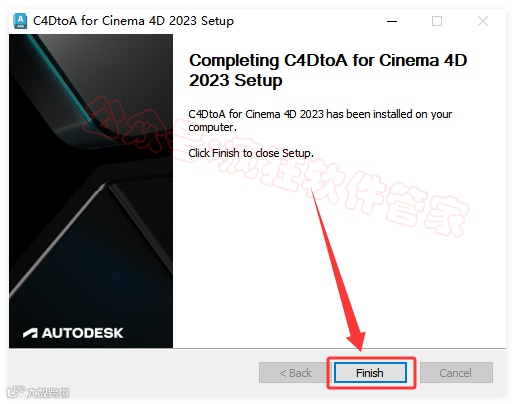Click the AUTODESK wordmark text
The image size is (515, 404).
[82, 333]
